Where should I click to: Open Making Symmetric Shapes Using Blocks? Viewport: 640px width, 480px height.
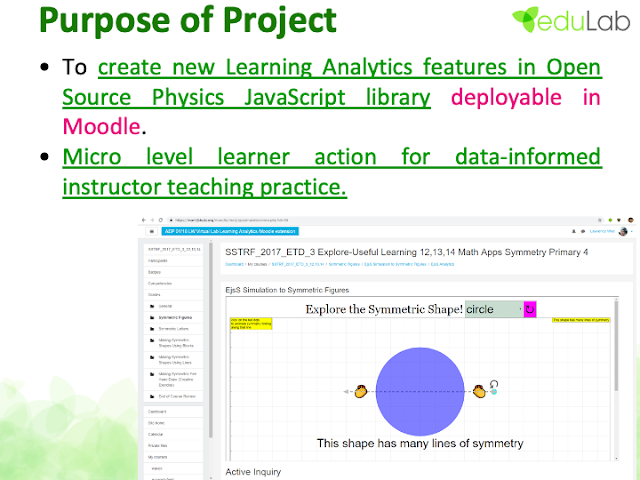[176, 343]
